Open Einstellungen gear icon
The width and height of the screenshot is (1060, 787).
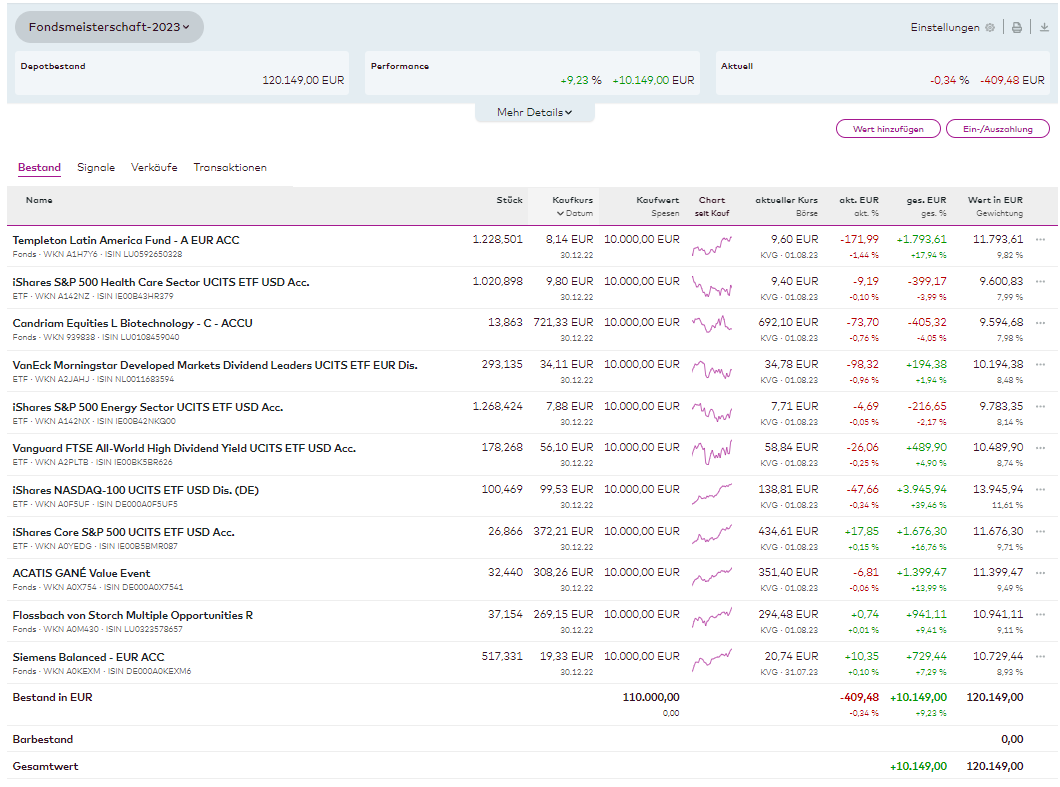[990, 28]
